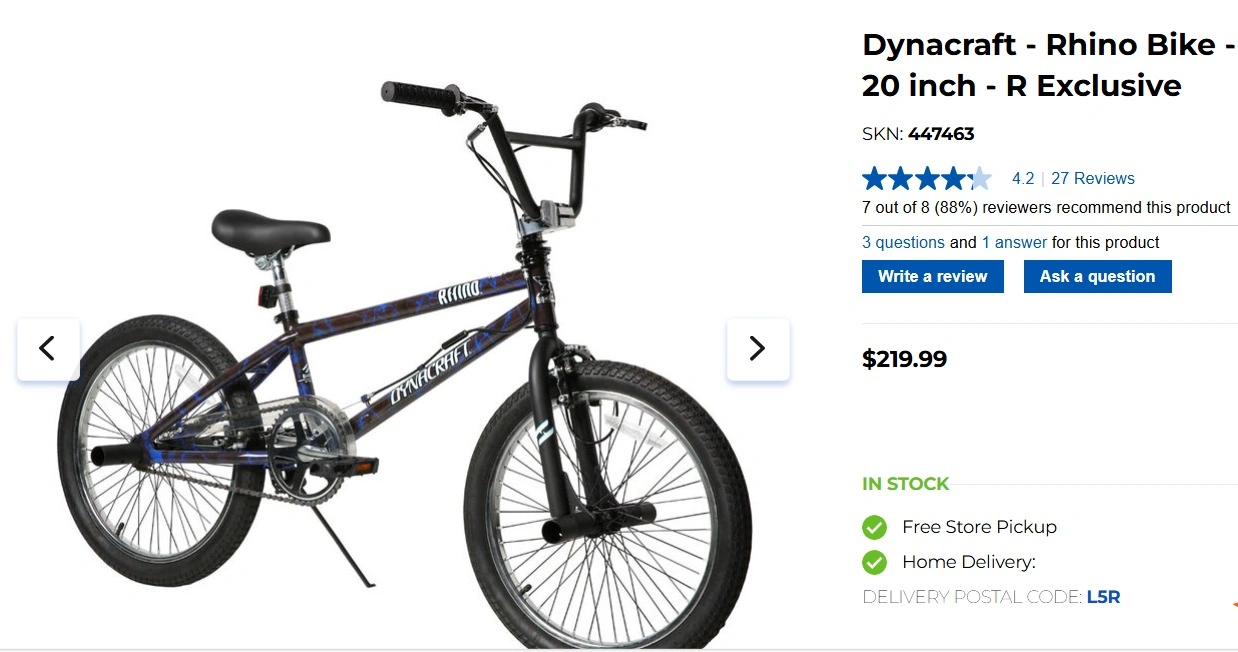Click the green checkmark beside Home Delivery
1238x652 pixels.
point(874,562)
